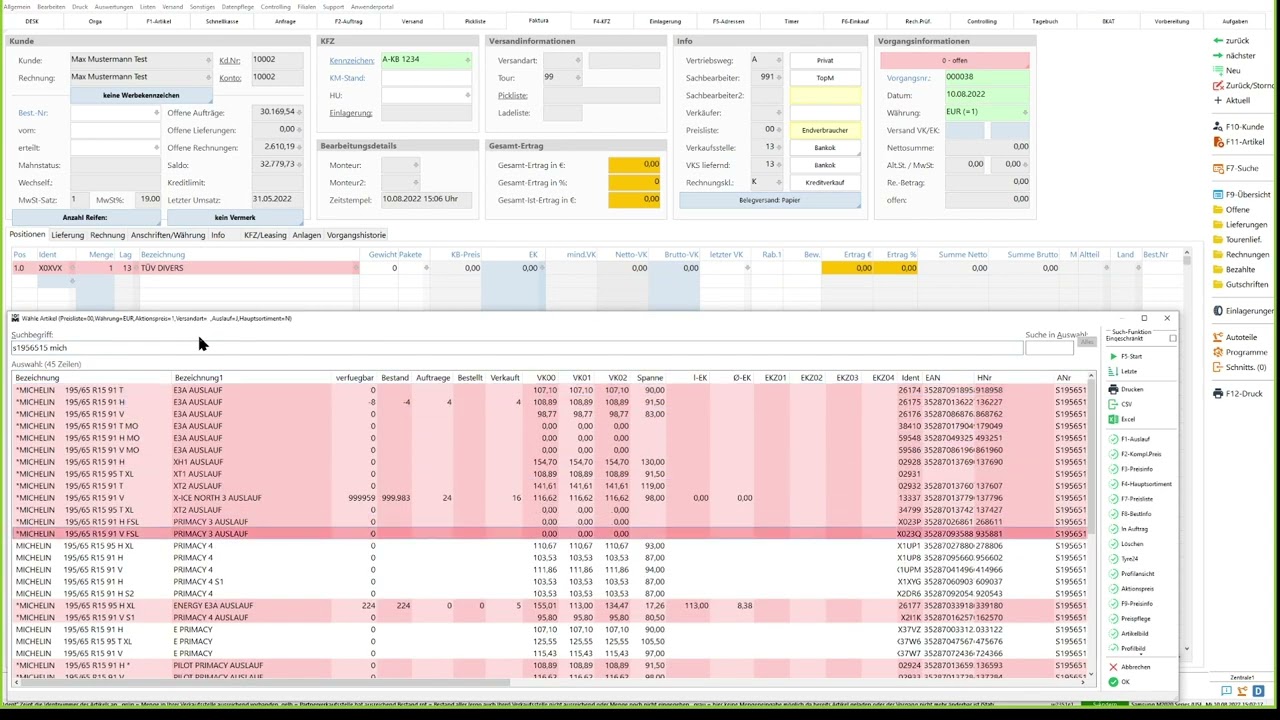Enable Such-Funktion Eingeschränkt checkbox

point(1173,338)
